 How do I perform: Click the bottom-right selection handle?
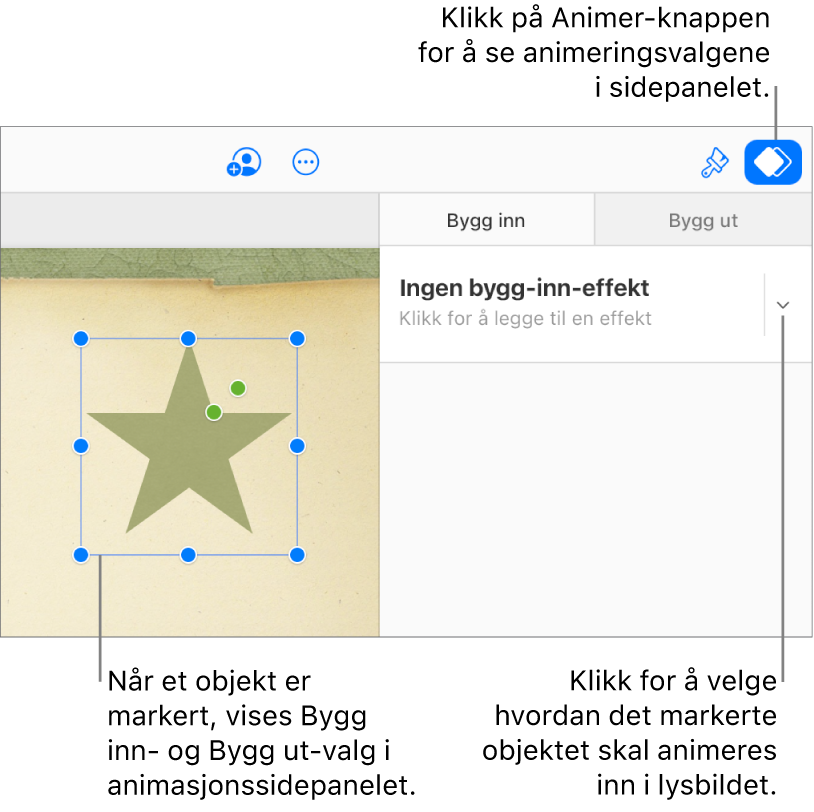(296, 555)
